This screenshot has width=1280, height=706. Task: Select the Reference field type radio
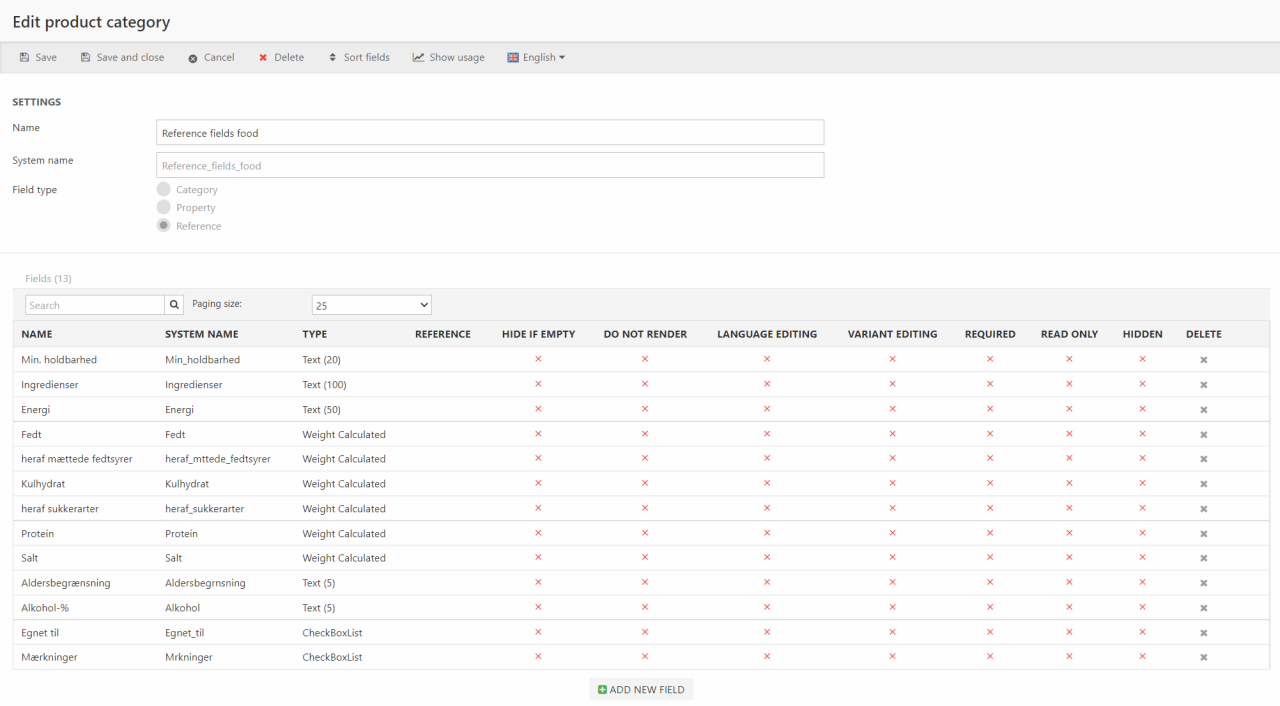point(164,225)
